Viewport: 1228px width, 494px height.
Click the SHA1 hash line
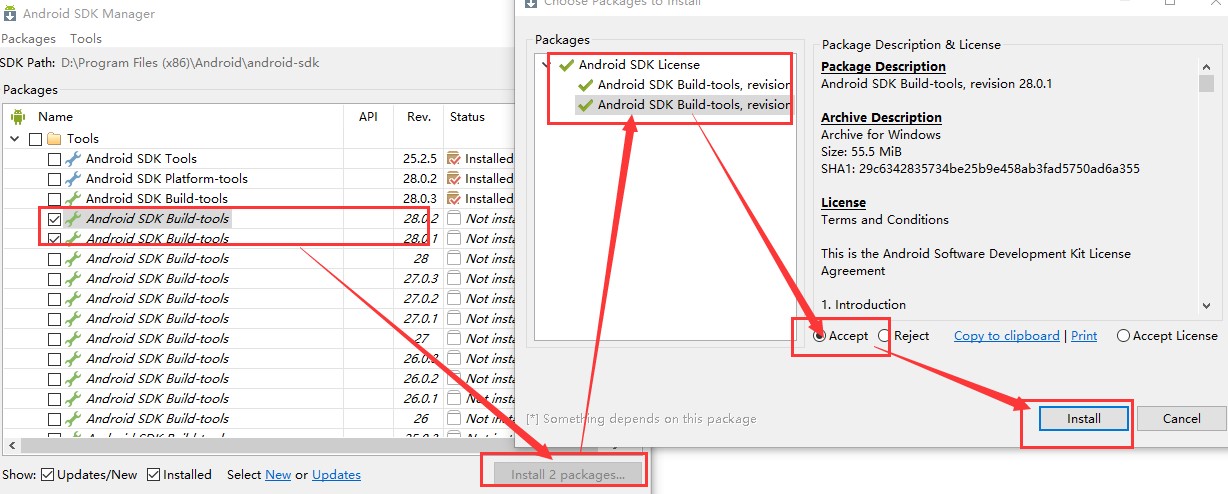point(980,168)
